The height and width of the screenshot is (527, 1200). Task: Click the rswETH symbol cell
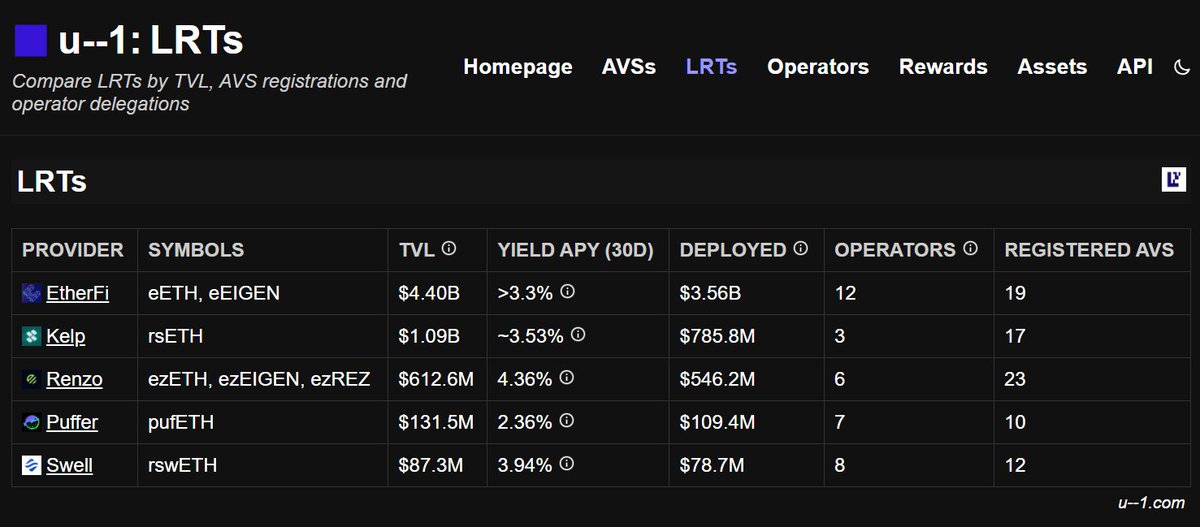(183, 465)
